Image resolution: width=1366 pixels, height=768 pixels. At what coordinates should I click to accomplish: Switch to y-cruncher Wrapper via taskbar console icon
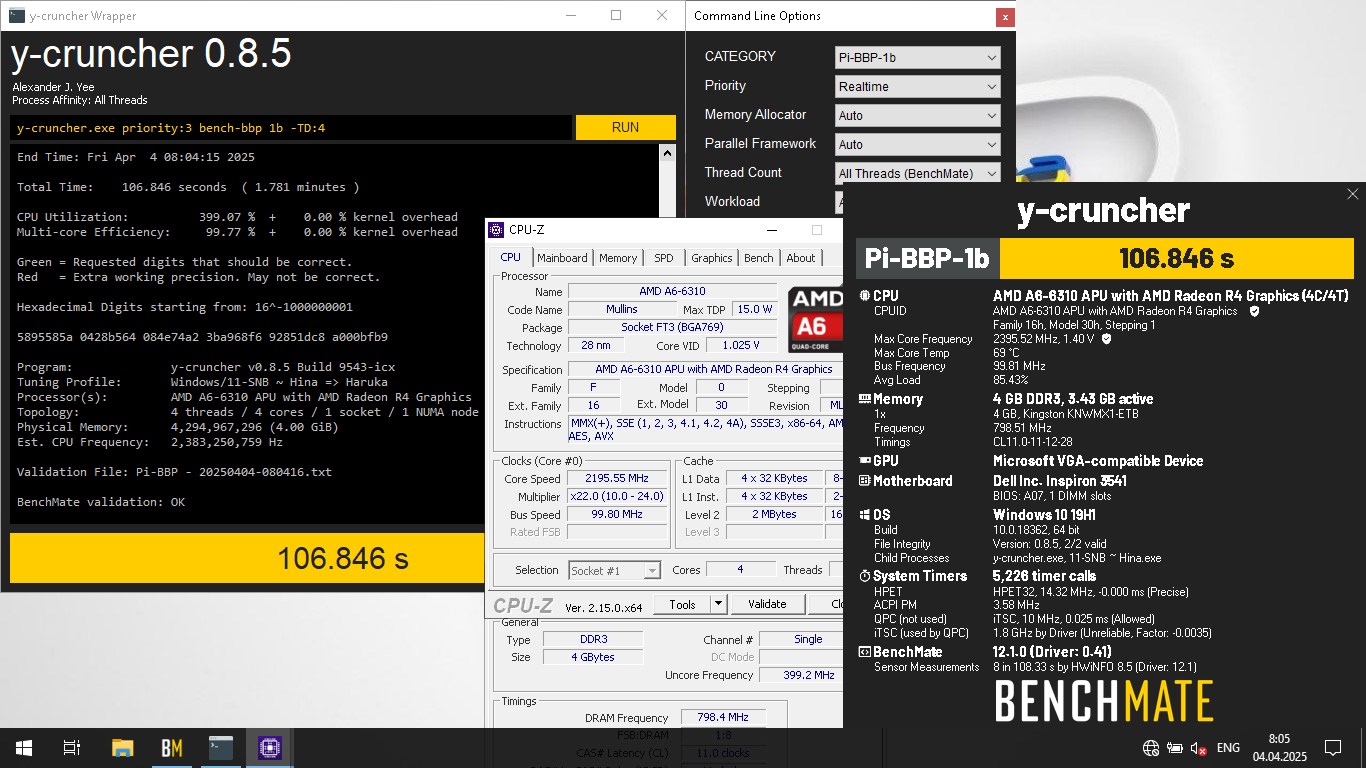click(x=220, y=747)
